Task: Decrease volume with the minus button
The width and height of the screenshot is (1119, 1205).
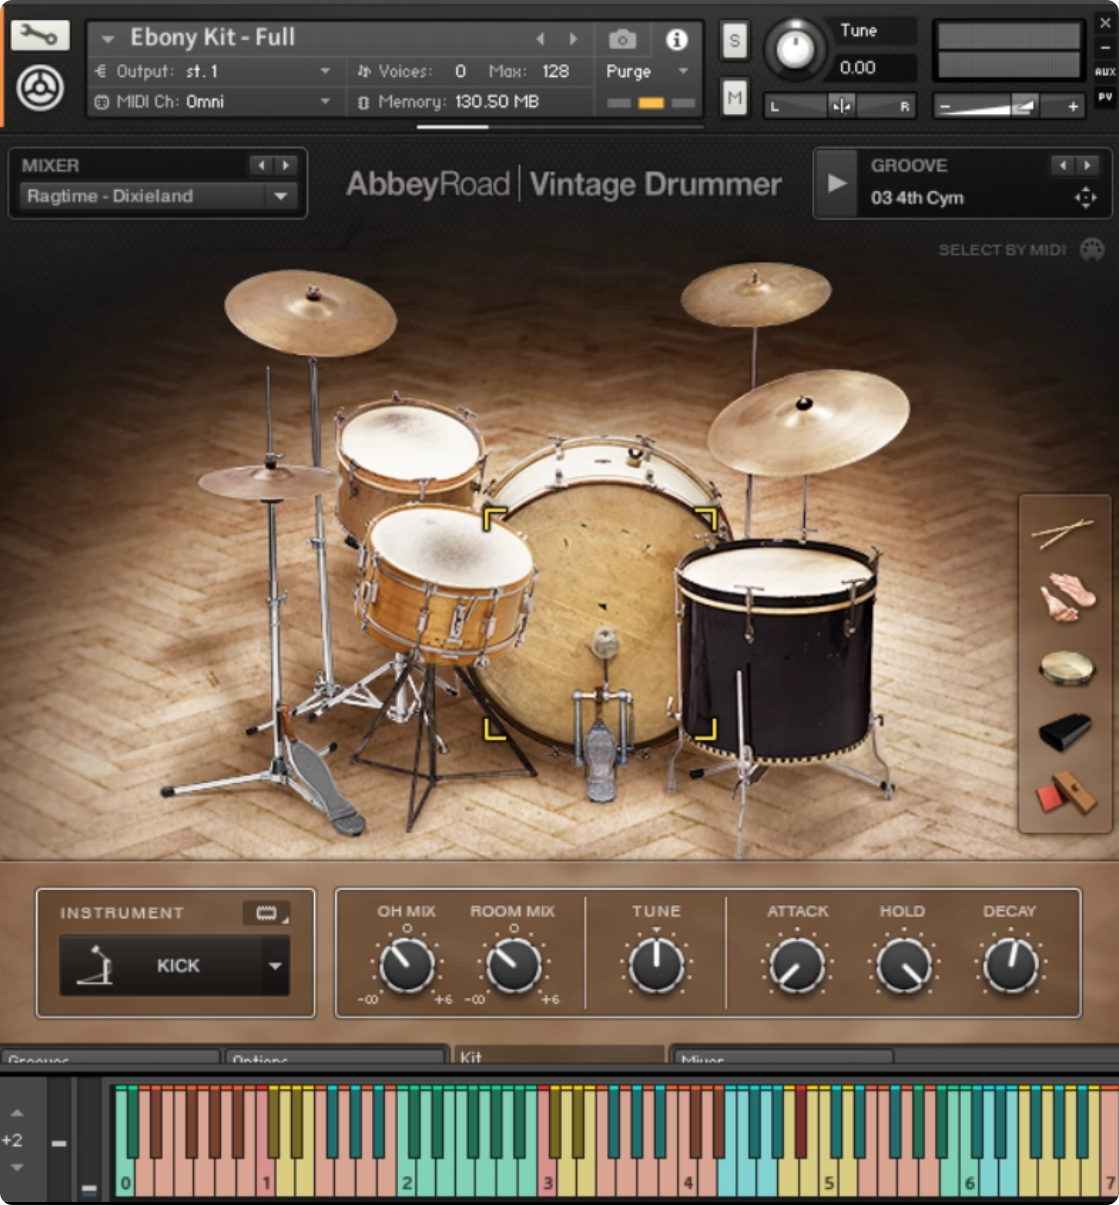Action: coord(945,106)
